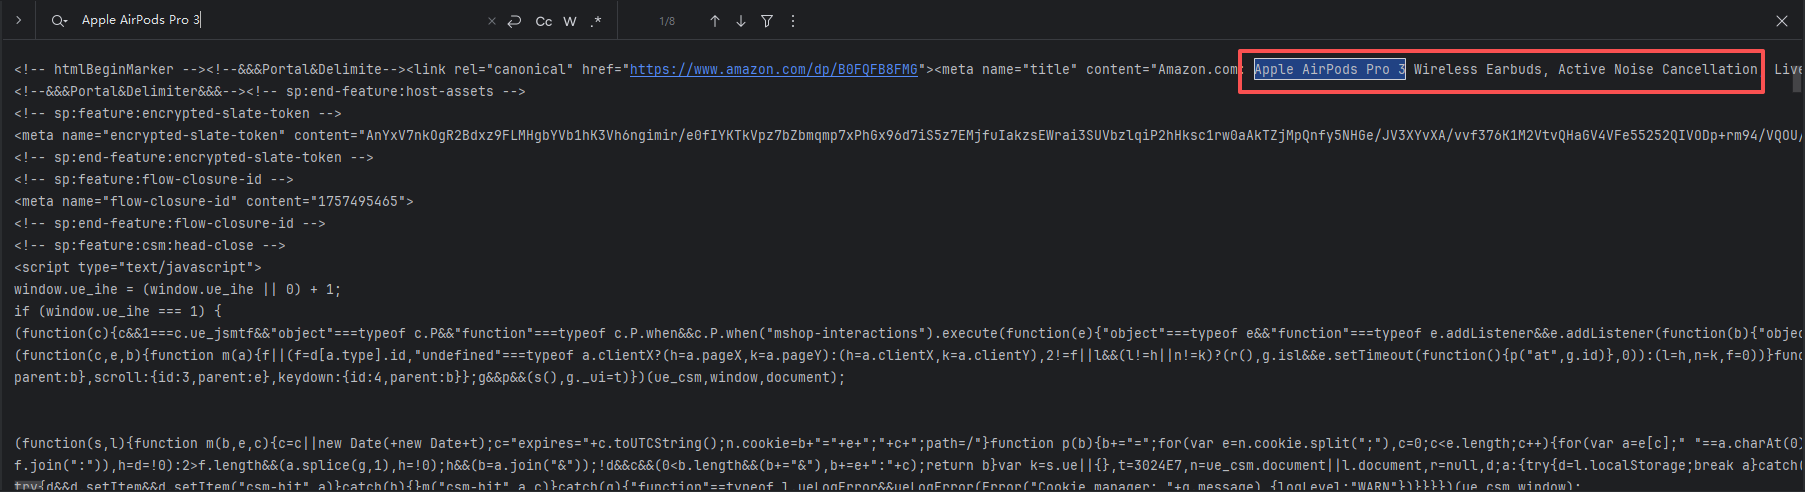Click the 'if (window.ue_ihe === 1)' line

[118, 311]
